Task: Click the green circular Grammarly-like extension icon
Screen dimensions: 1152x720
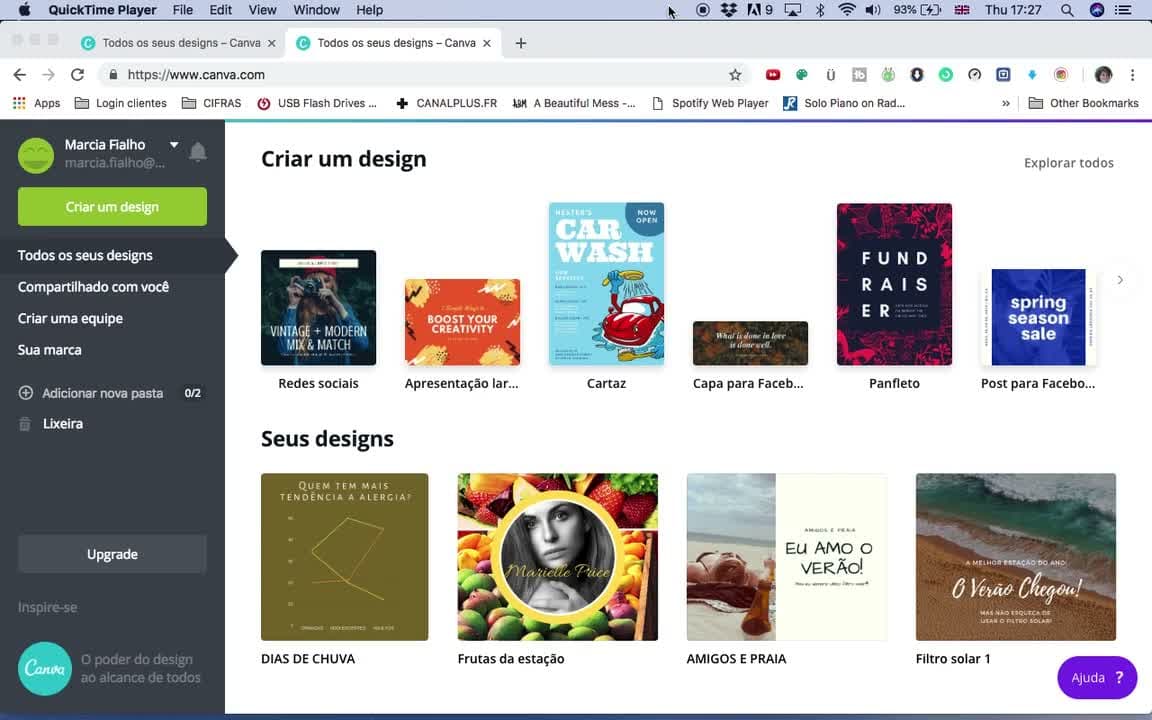Action: coord(946,75)
